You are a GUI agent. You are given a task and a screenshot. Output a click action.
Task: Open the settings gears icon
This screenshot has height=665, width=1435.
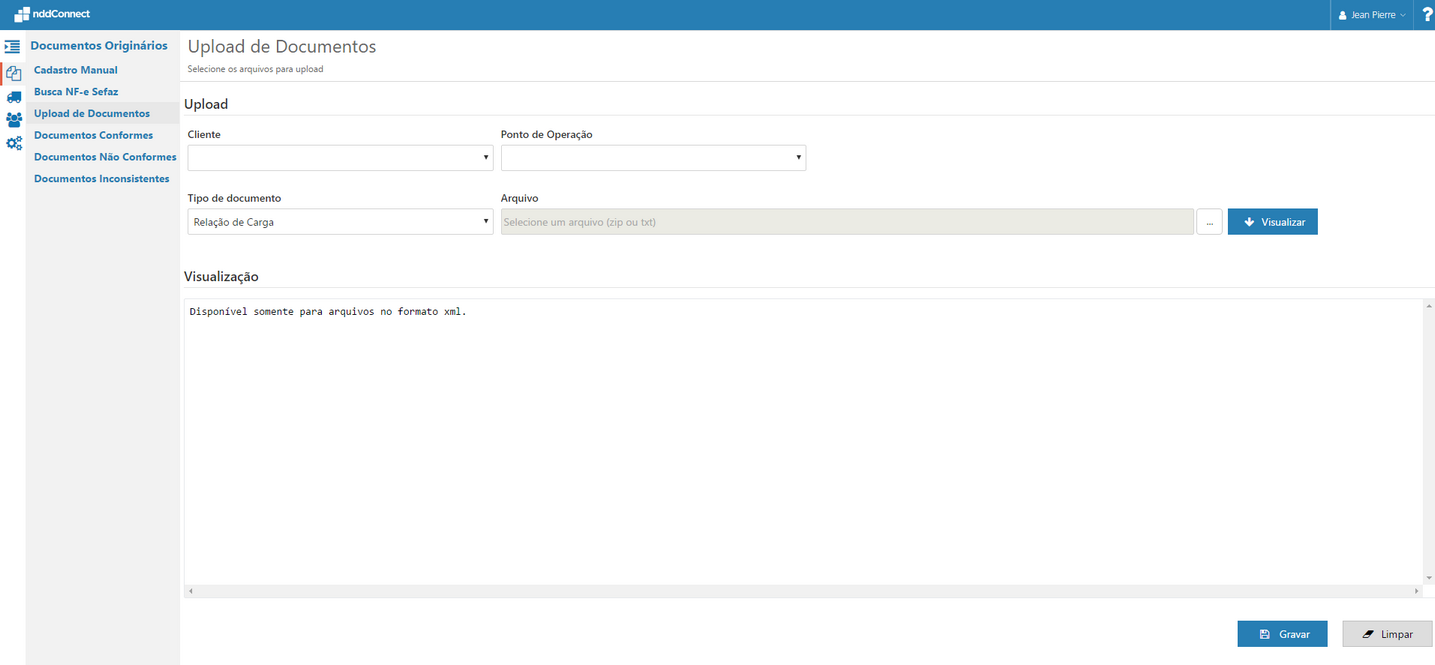(13, 144)
